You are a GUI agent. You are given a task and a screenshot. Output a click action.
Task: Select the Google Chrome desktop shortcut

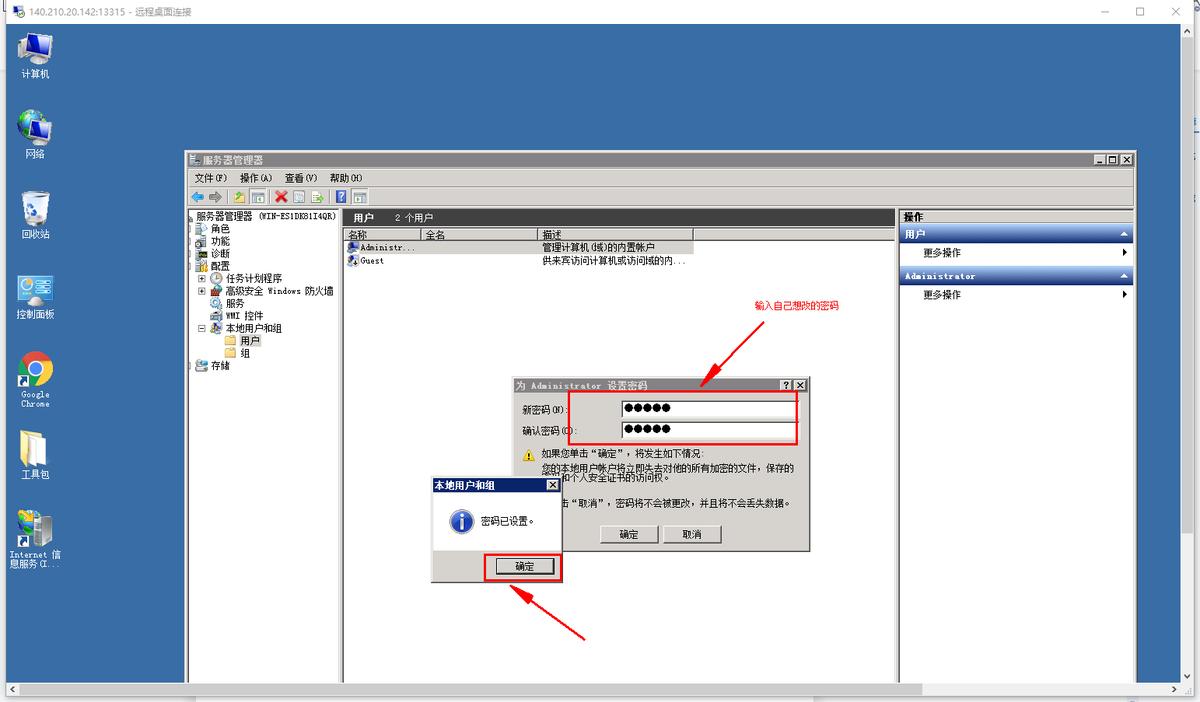coord(35,380)
